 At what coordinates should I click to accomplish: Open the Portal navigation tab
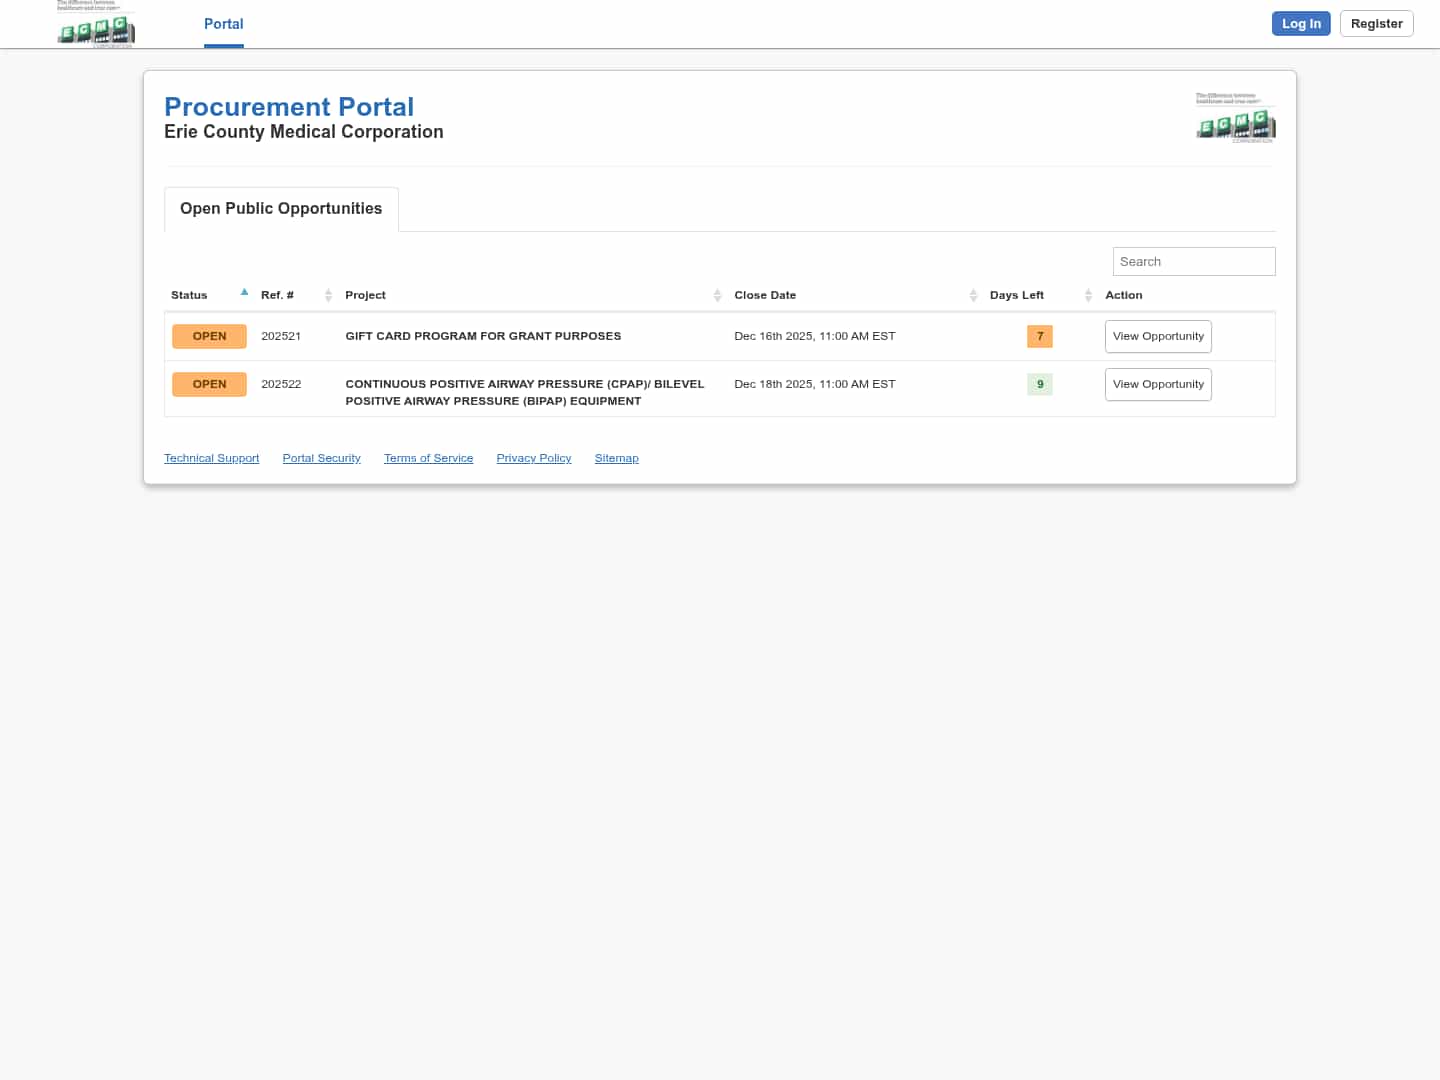tap(223, 24)
